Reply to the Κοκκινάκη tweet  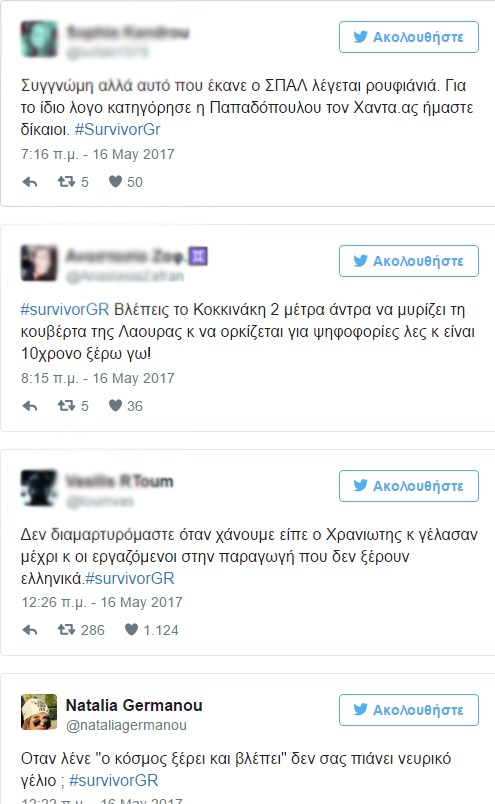[x=30, y=406]
